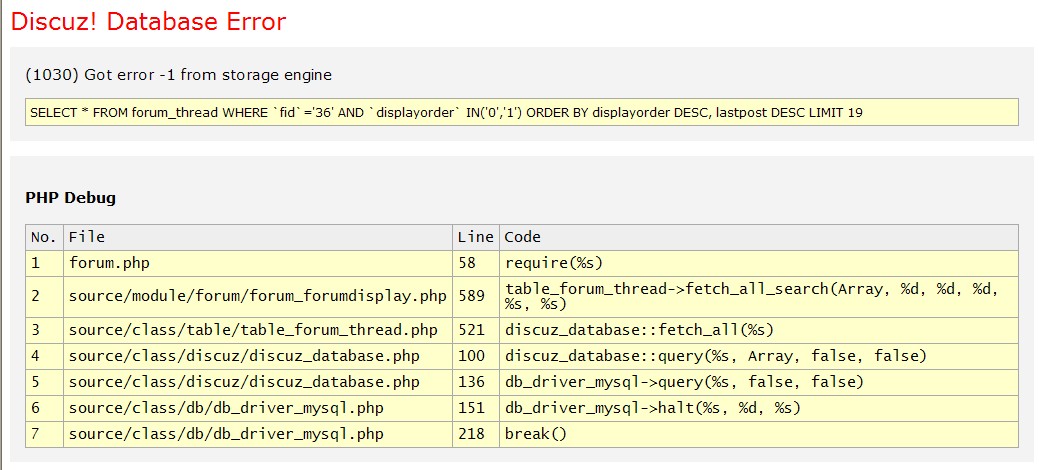The image size is (1045, 470).
Task: Click the 'Line' column header
Action: (x=476, y=237)
